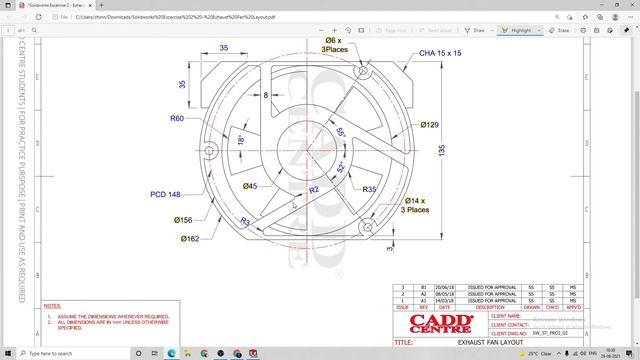
Task: Toggle Fit to page view
Action: click(361, 30)
